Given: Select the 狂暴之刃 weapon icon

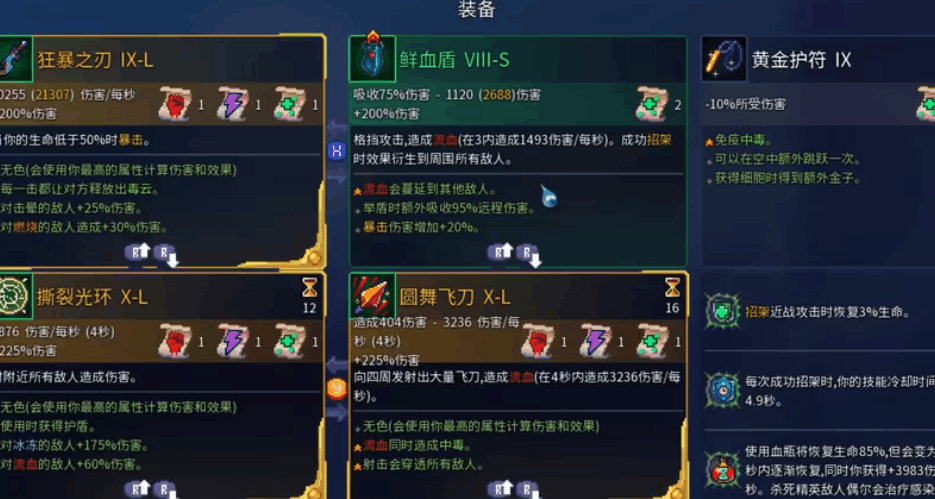Looking at the screenshot, I should 16,59.
